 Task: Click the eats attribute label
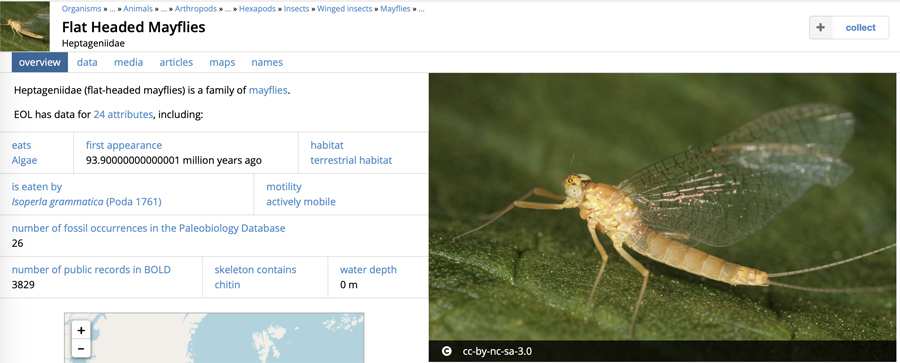click(22, 145)
